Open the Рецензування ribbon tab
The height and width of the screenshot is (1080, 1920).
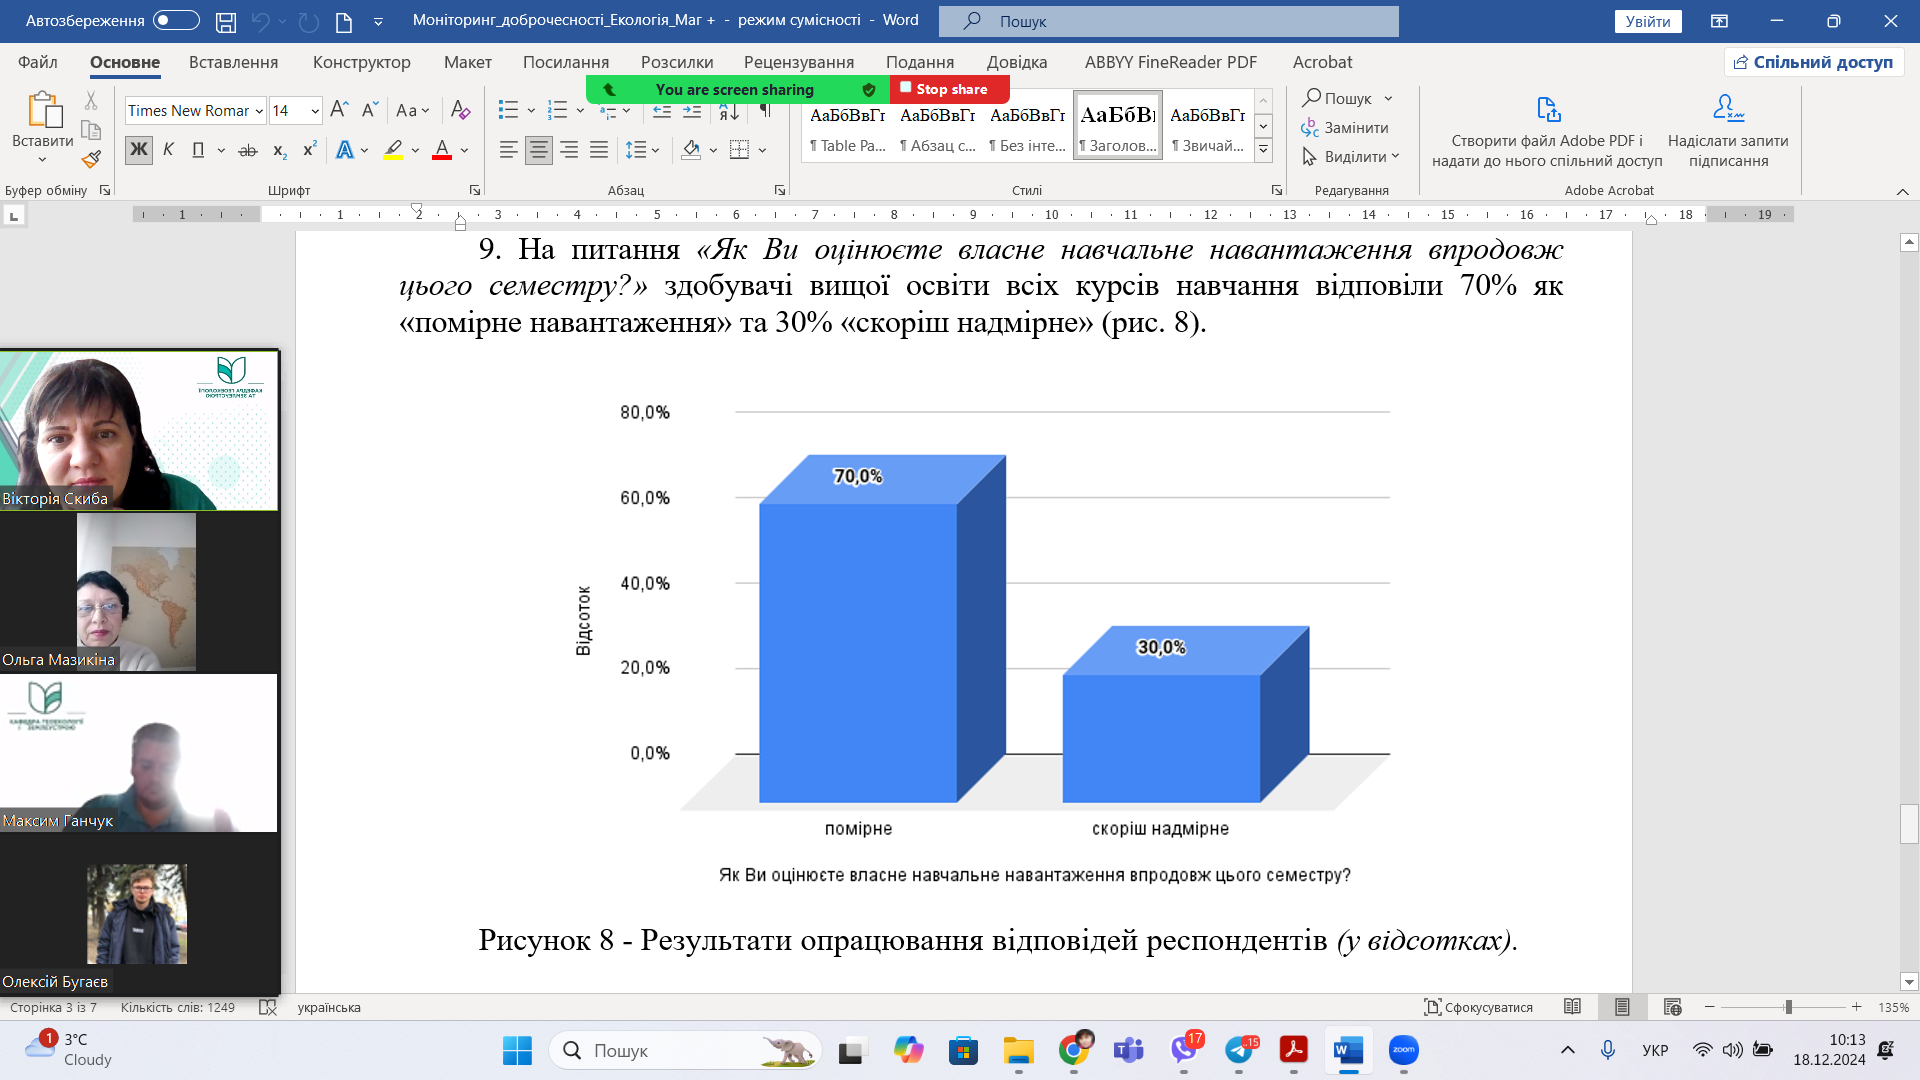798,62
